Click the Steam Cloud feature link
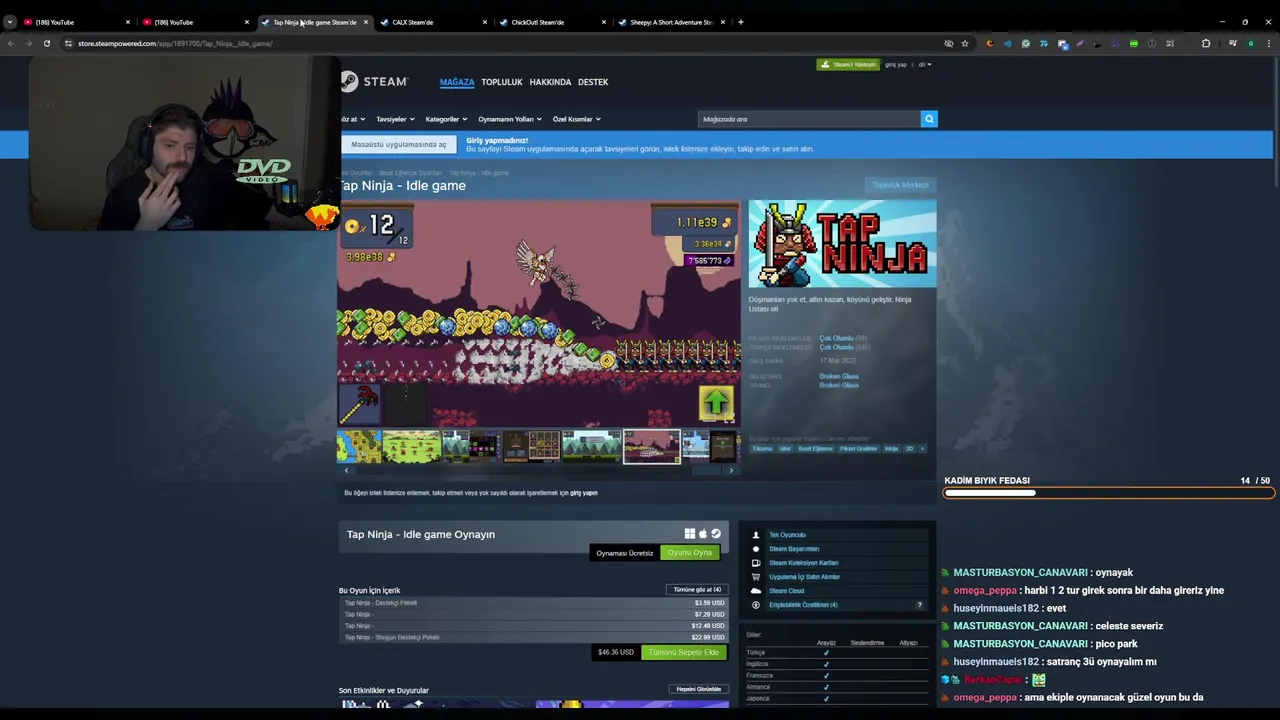Image resolution: width=1280 pixels, height=720 pixels. (786, 591)
